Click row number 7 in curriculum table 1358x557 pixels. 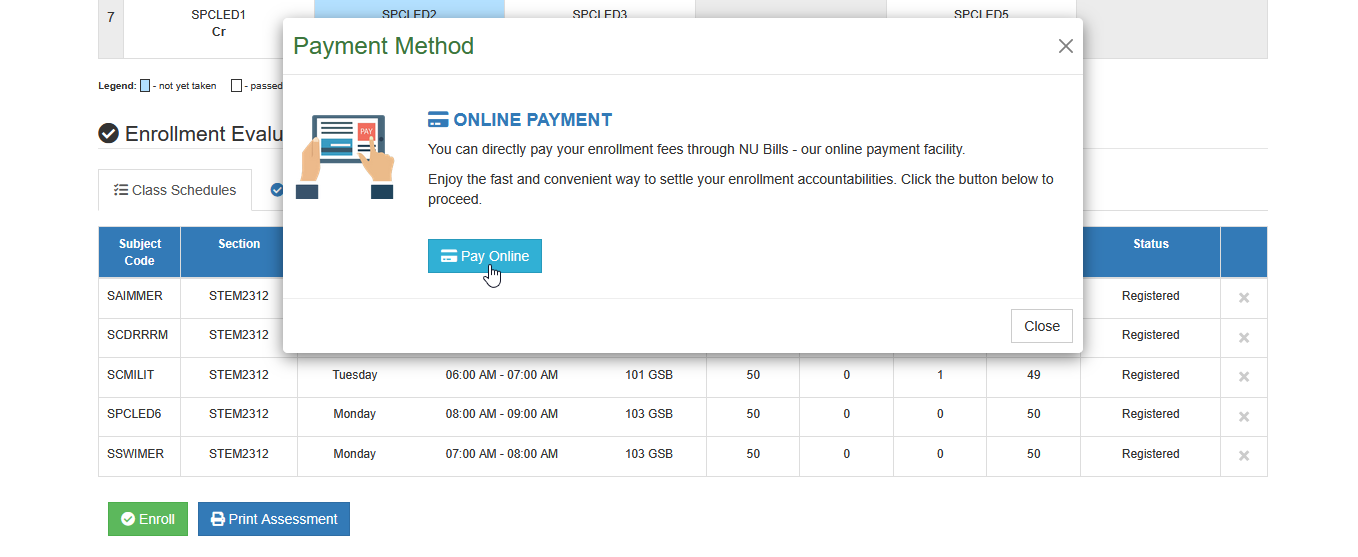(x=111, y=18)
